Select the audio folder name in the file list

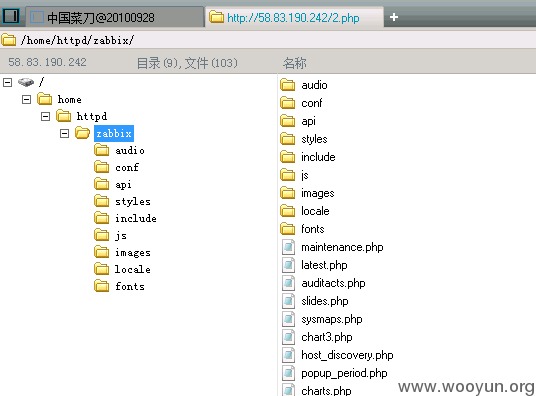tap(314, 85)
